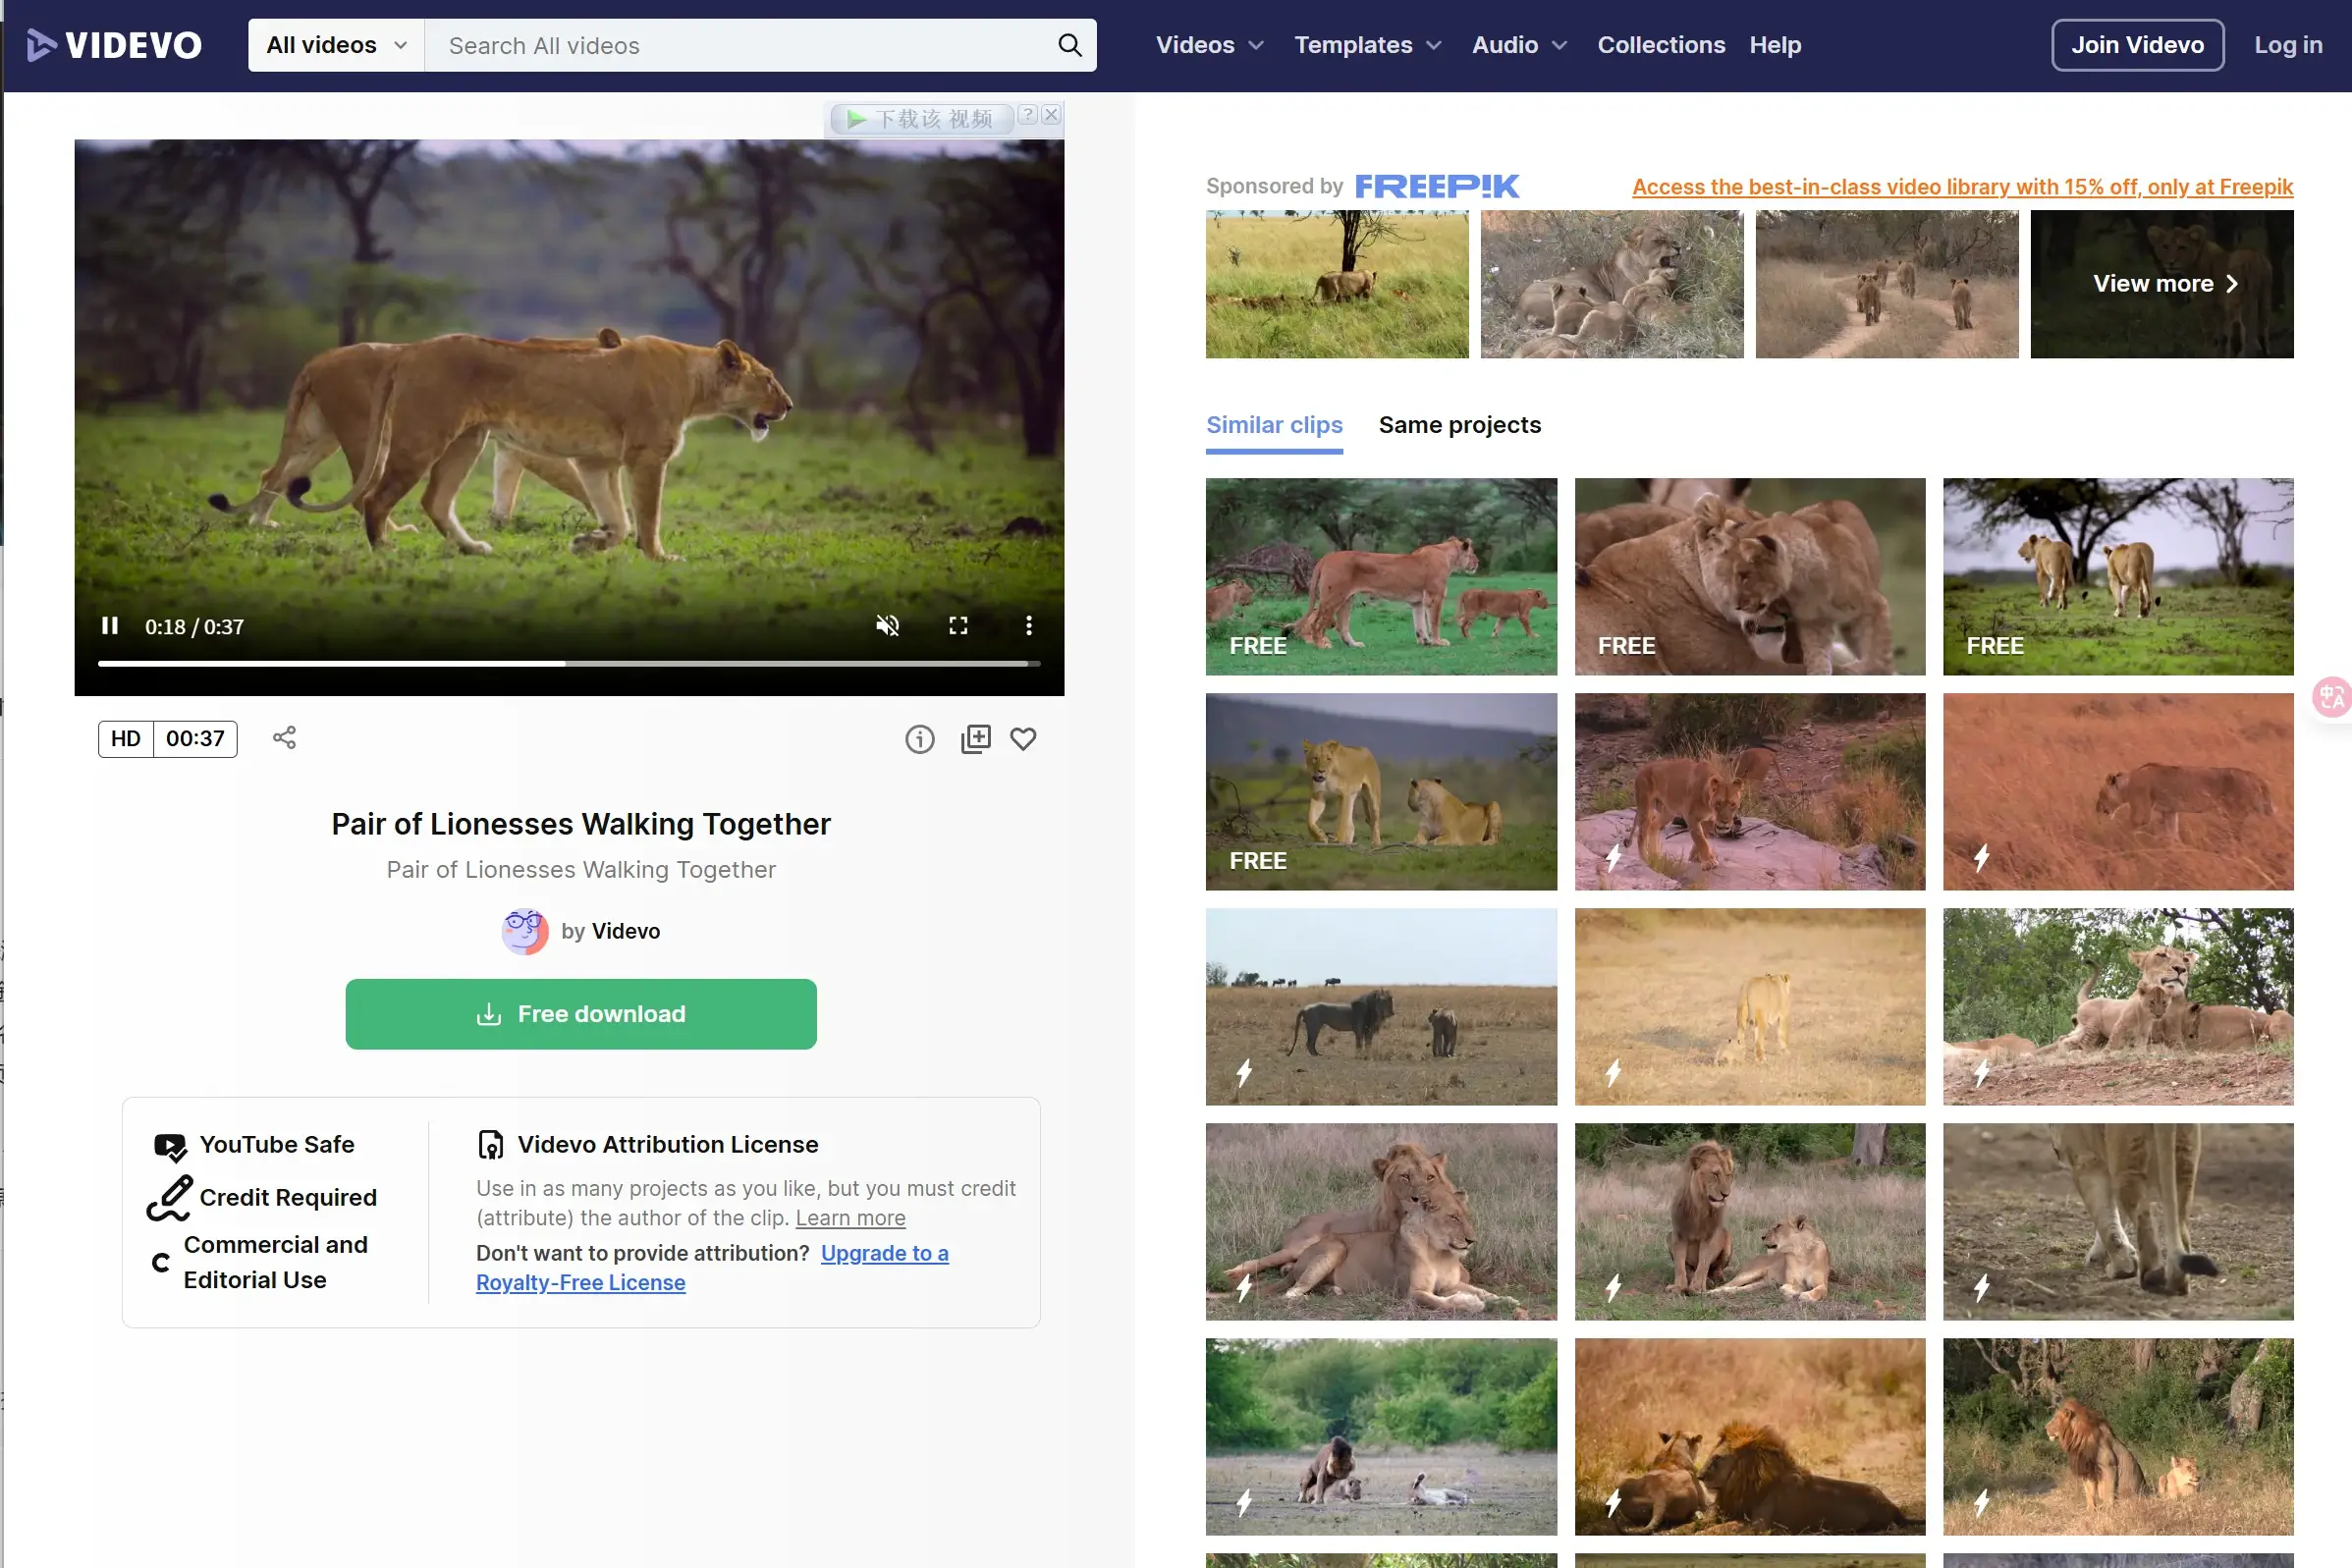
Task: Open Collections in the navigation bar
Action: 1660,45
